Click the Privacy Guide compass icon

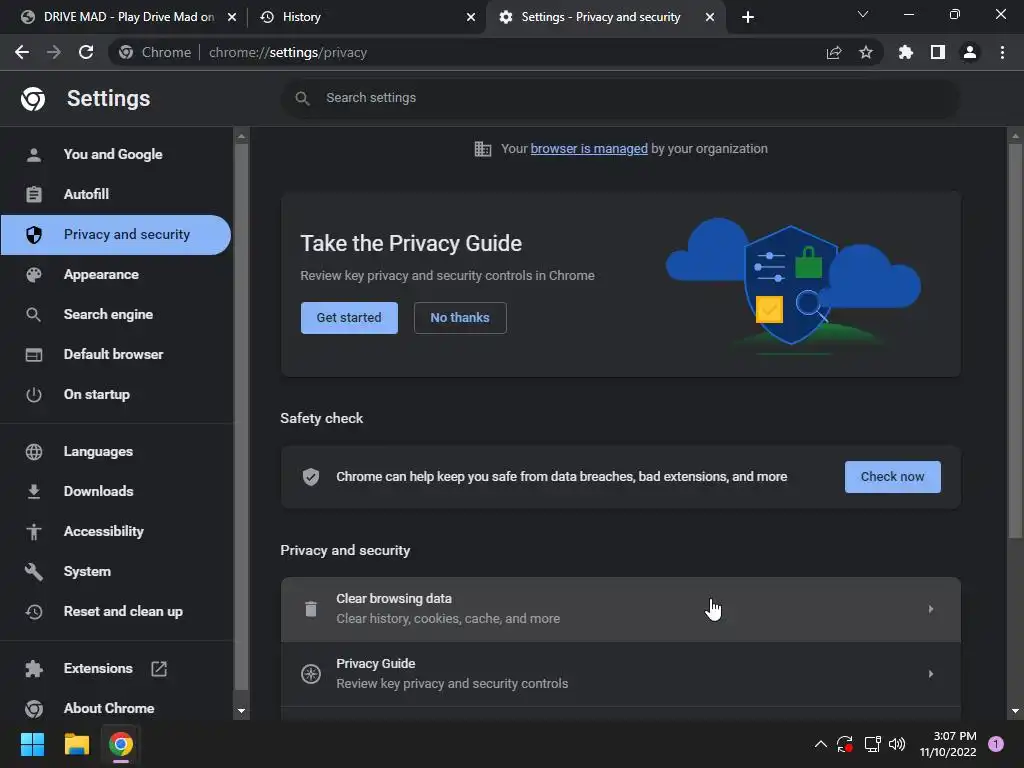coord(311,673)
